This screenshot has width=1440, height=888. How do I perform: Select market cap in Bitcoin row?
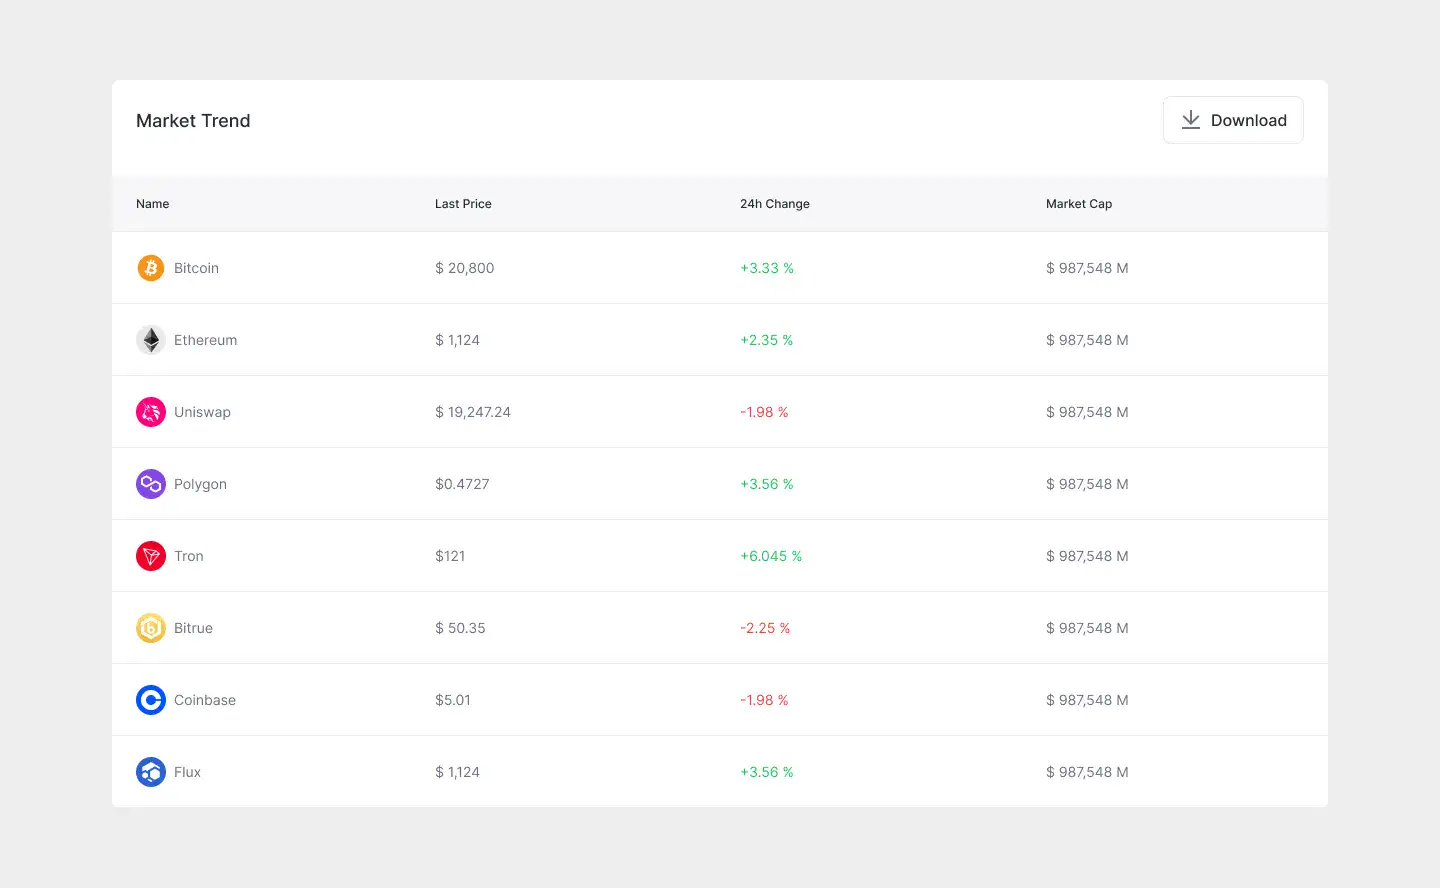1087,268
